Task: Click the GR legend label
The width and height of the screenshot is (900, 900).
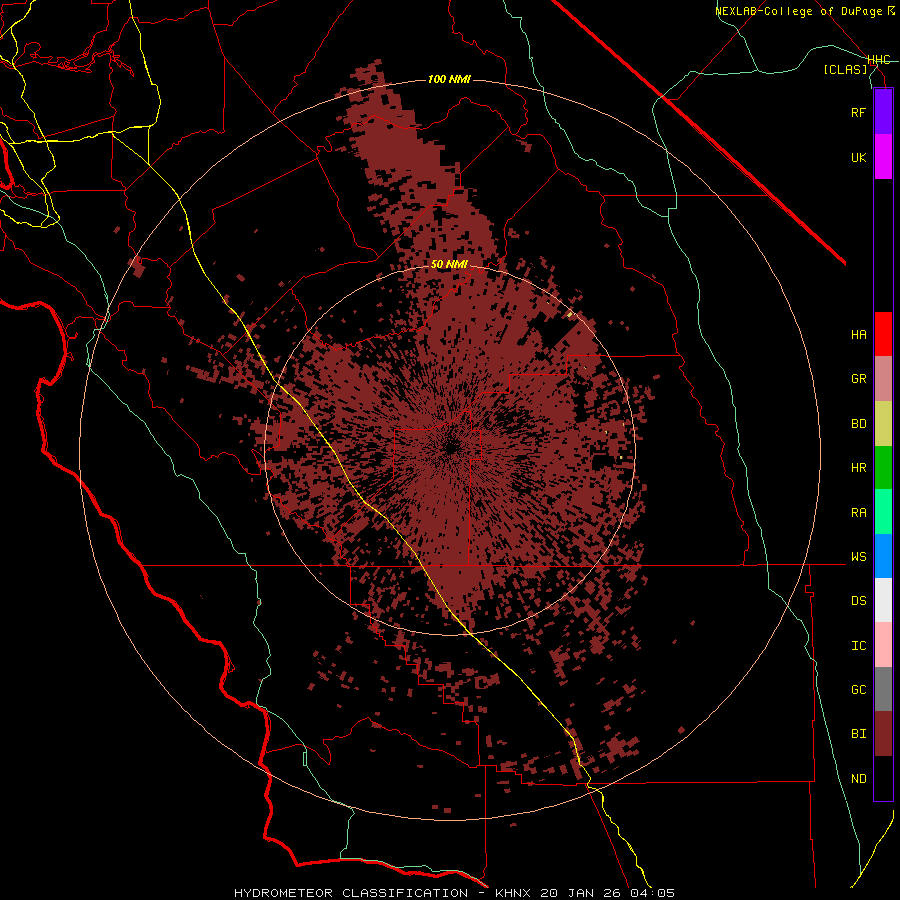Action: tap(858, 379)
